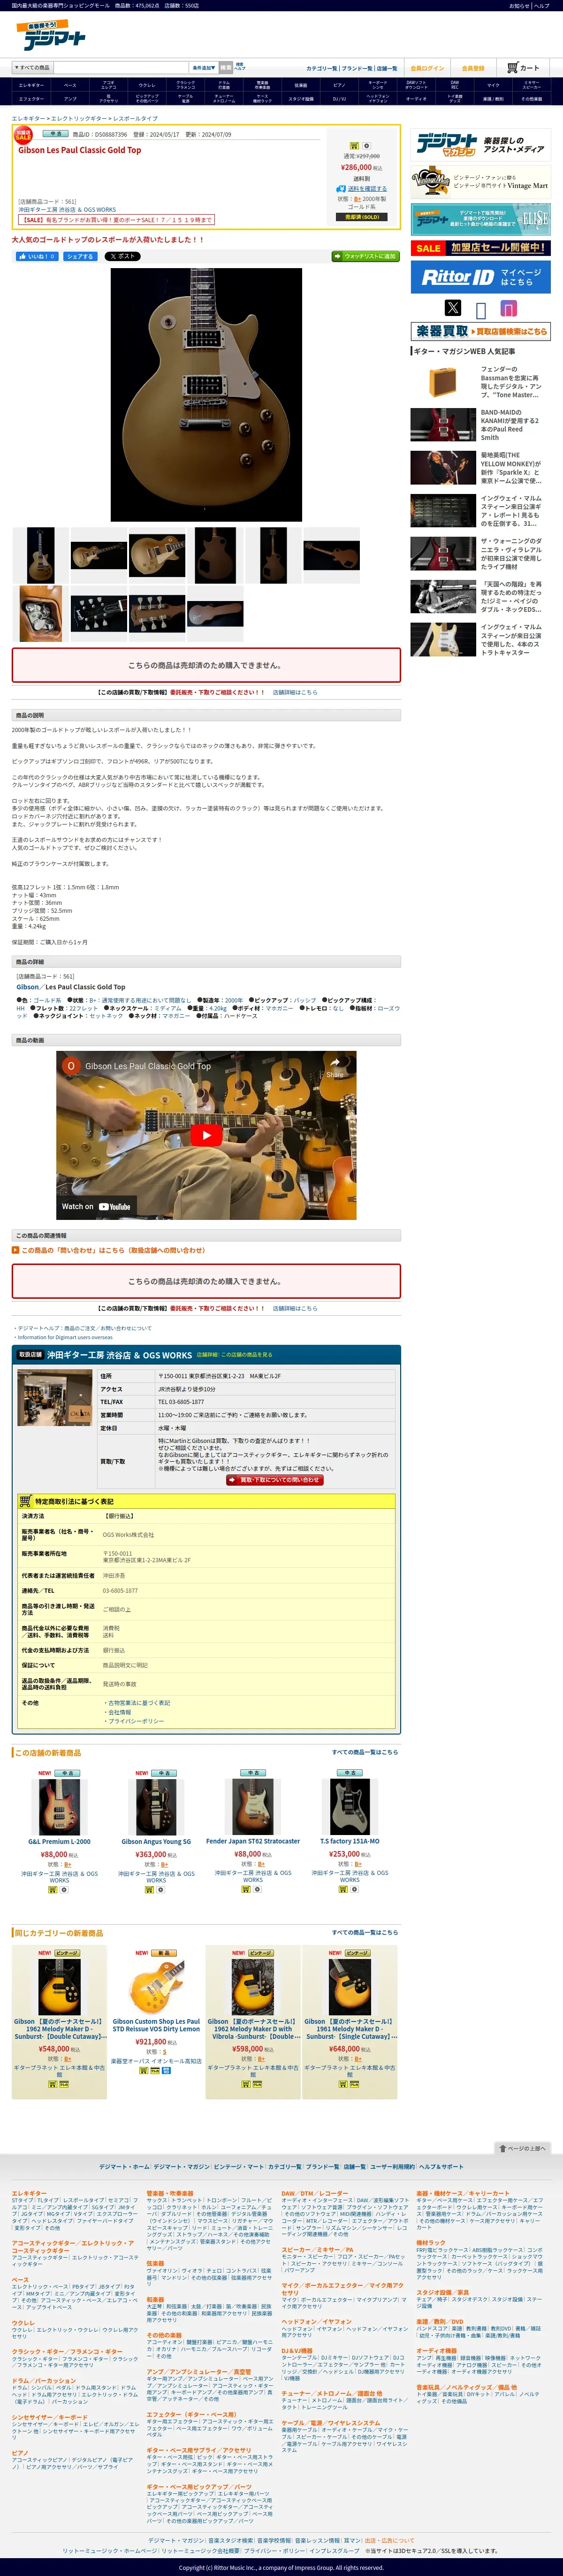This screenshot has width=563, height=2576.
Task: Open the すべての商品 category dropdown
Action: (32, 68)
